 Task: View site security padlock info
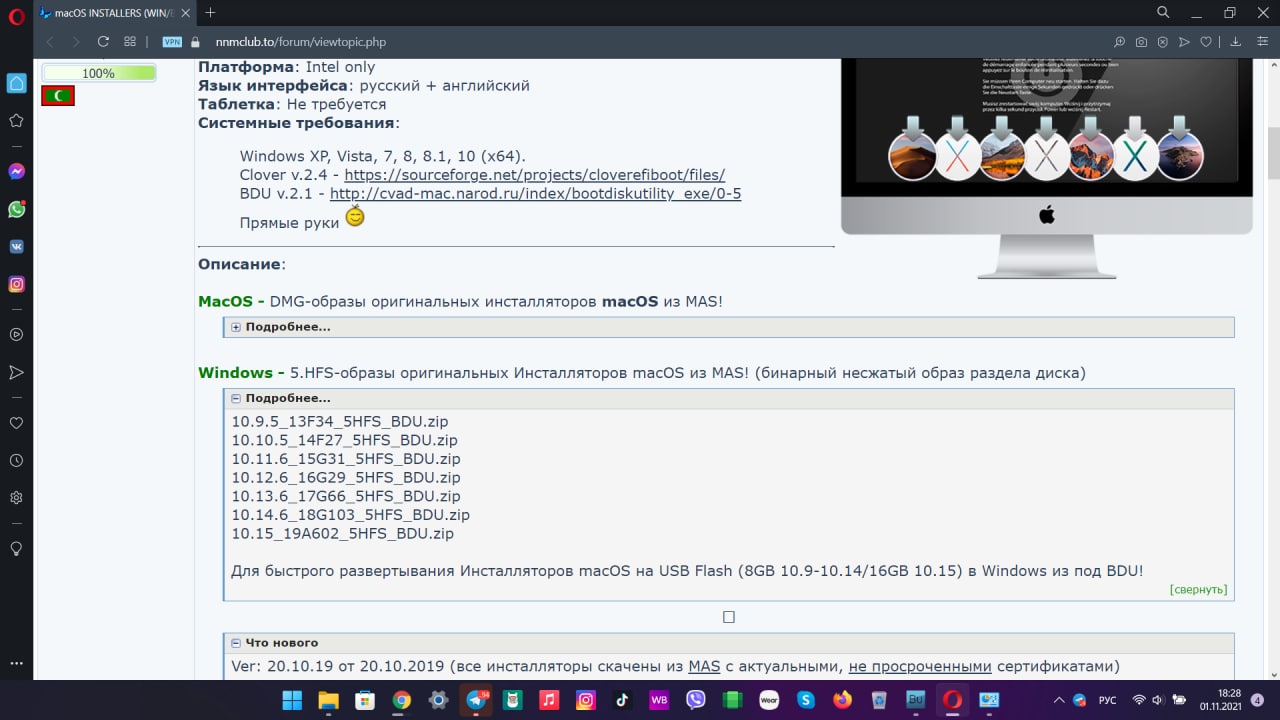[195, 42]
